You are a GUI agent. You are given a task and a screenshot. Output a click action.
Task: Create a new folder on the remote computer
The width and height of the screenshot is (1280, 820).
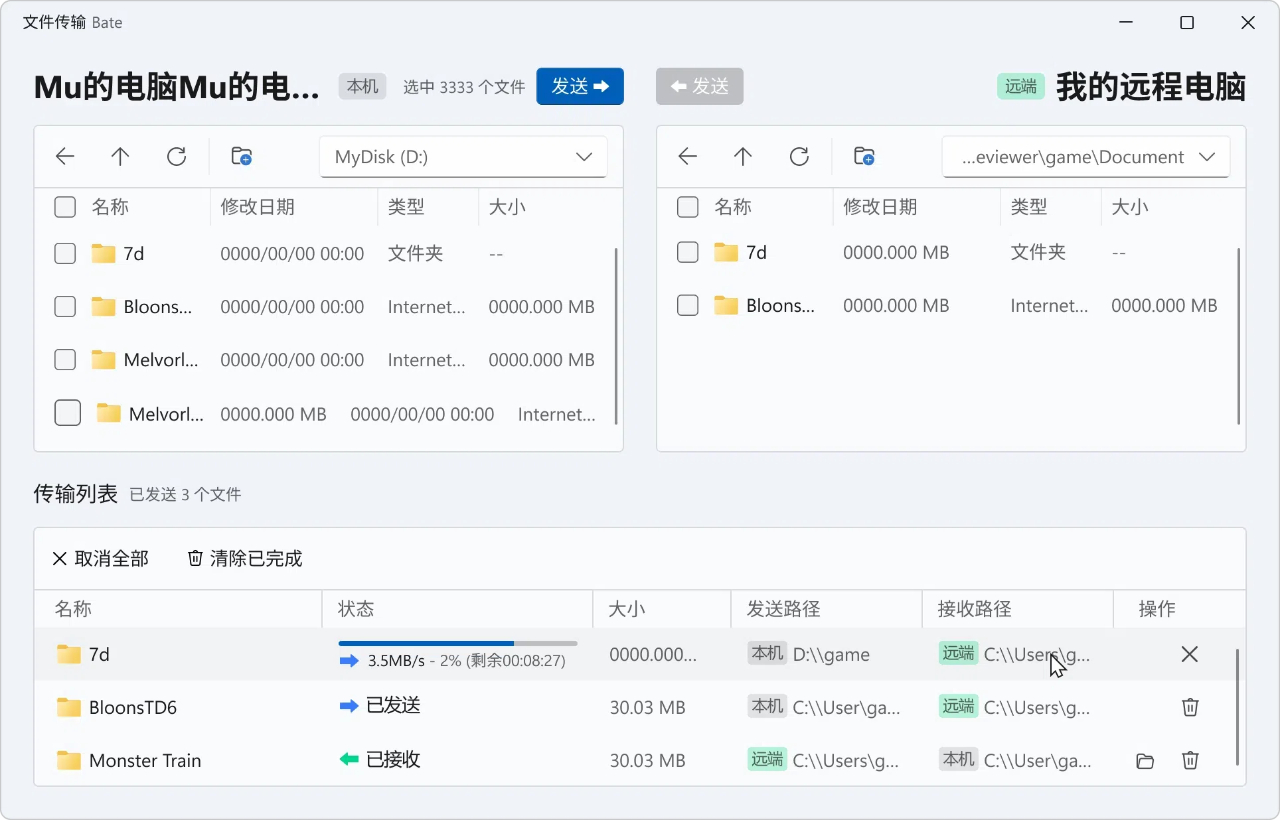863,156
